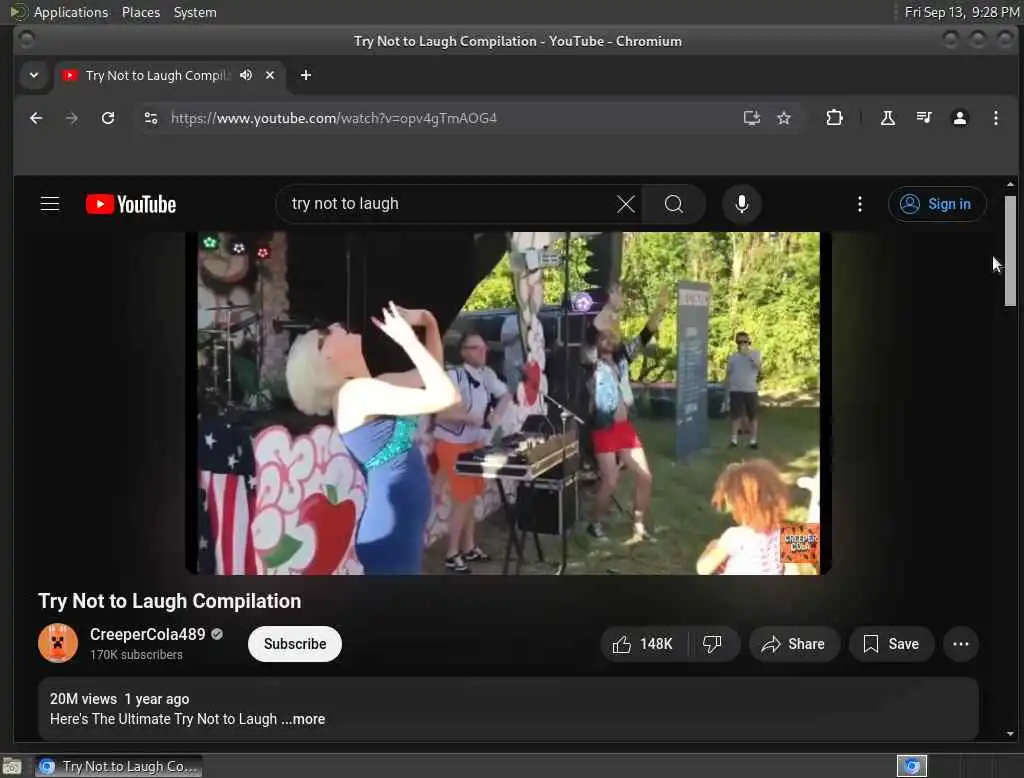Open Chromium three-dot menu
The image size is (1024, 778).
point(995,118)
